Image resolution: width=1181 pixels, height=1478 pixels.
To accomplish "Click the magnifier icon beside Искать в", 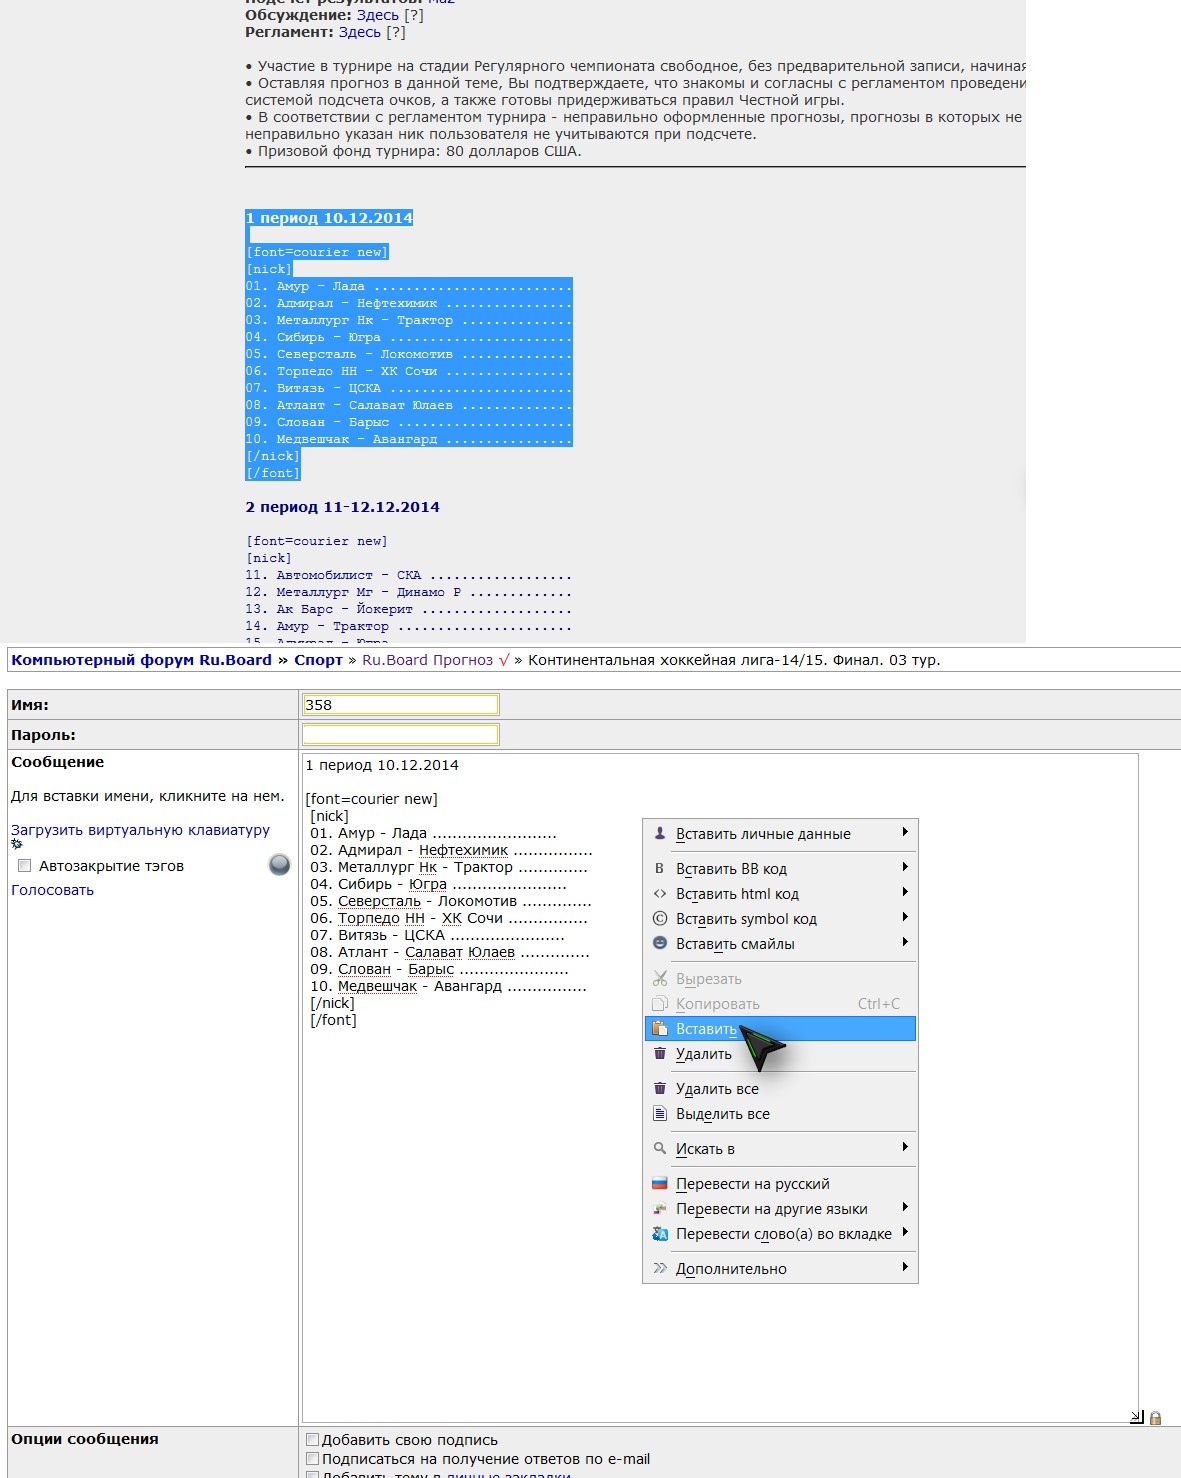I will point(660,1148).
